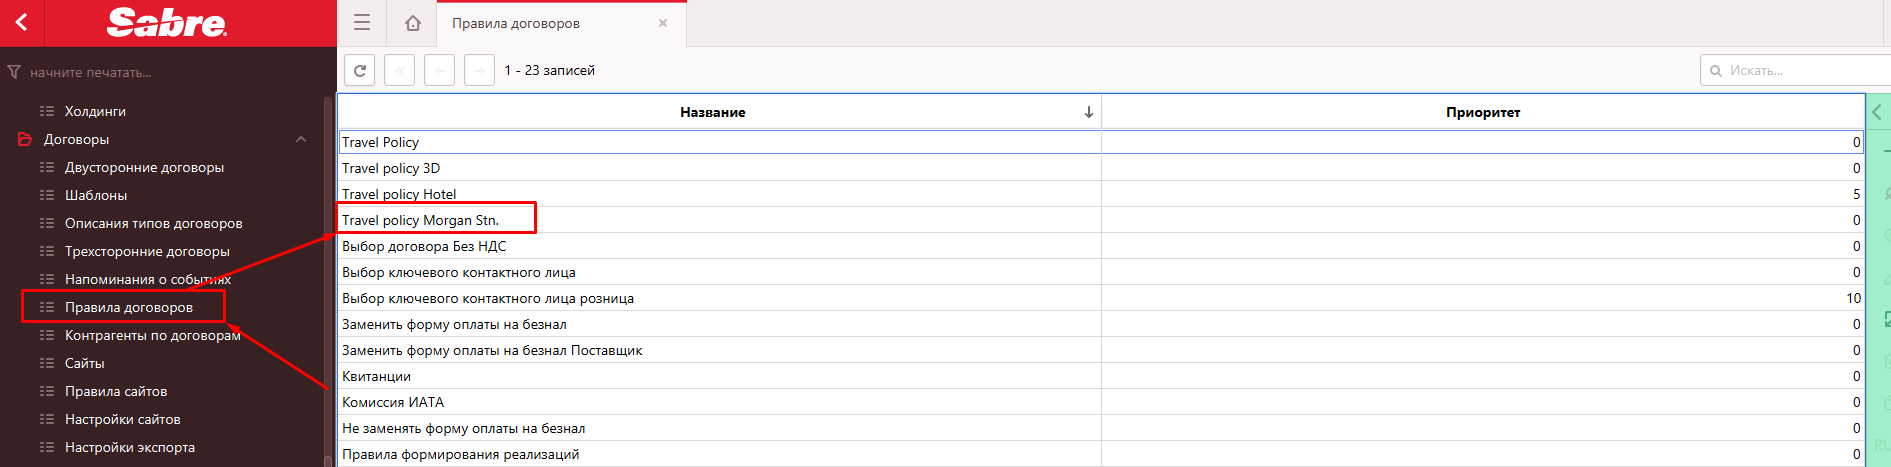Close the Правила договоров tab
Image resolution: width=1891 pixels, height=467 pixels.
(662, 23)
